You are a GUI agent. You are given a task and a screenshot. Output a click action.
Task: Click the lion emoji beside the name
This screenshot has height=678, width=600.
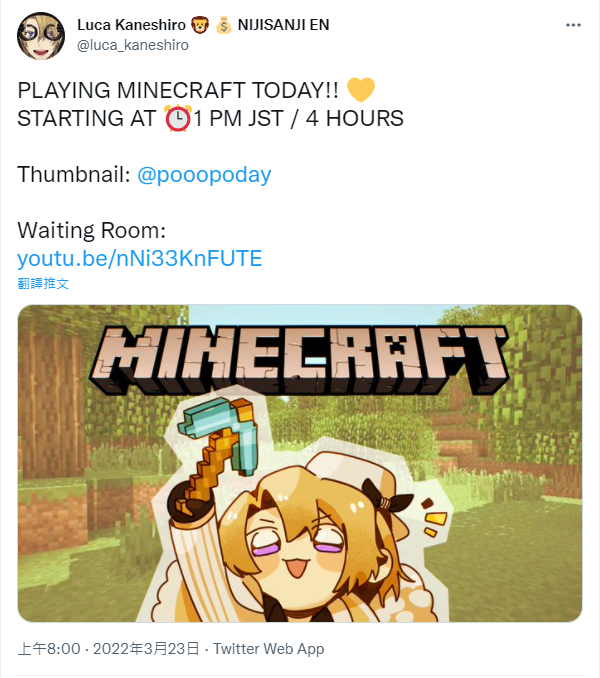(200, 25)
